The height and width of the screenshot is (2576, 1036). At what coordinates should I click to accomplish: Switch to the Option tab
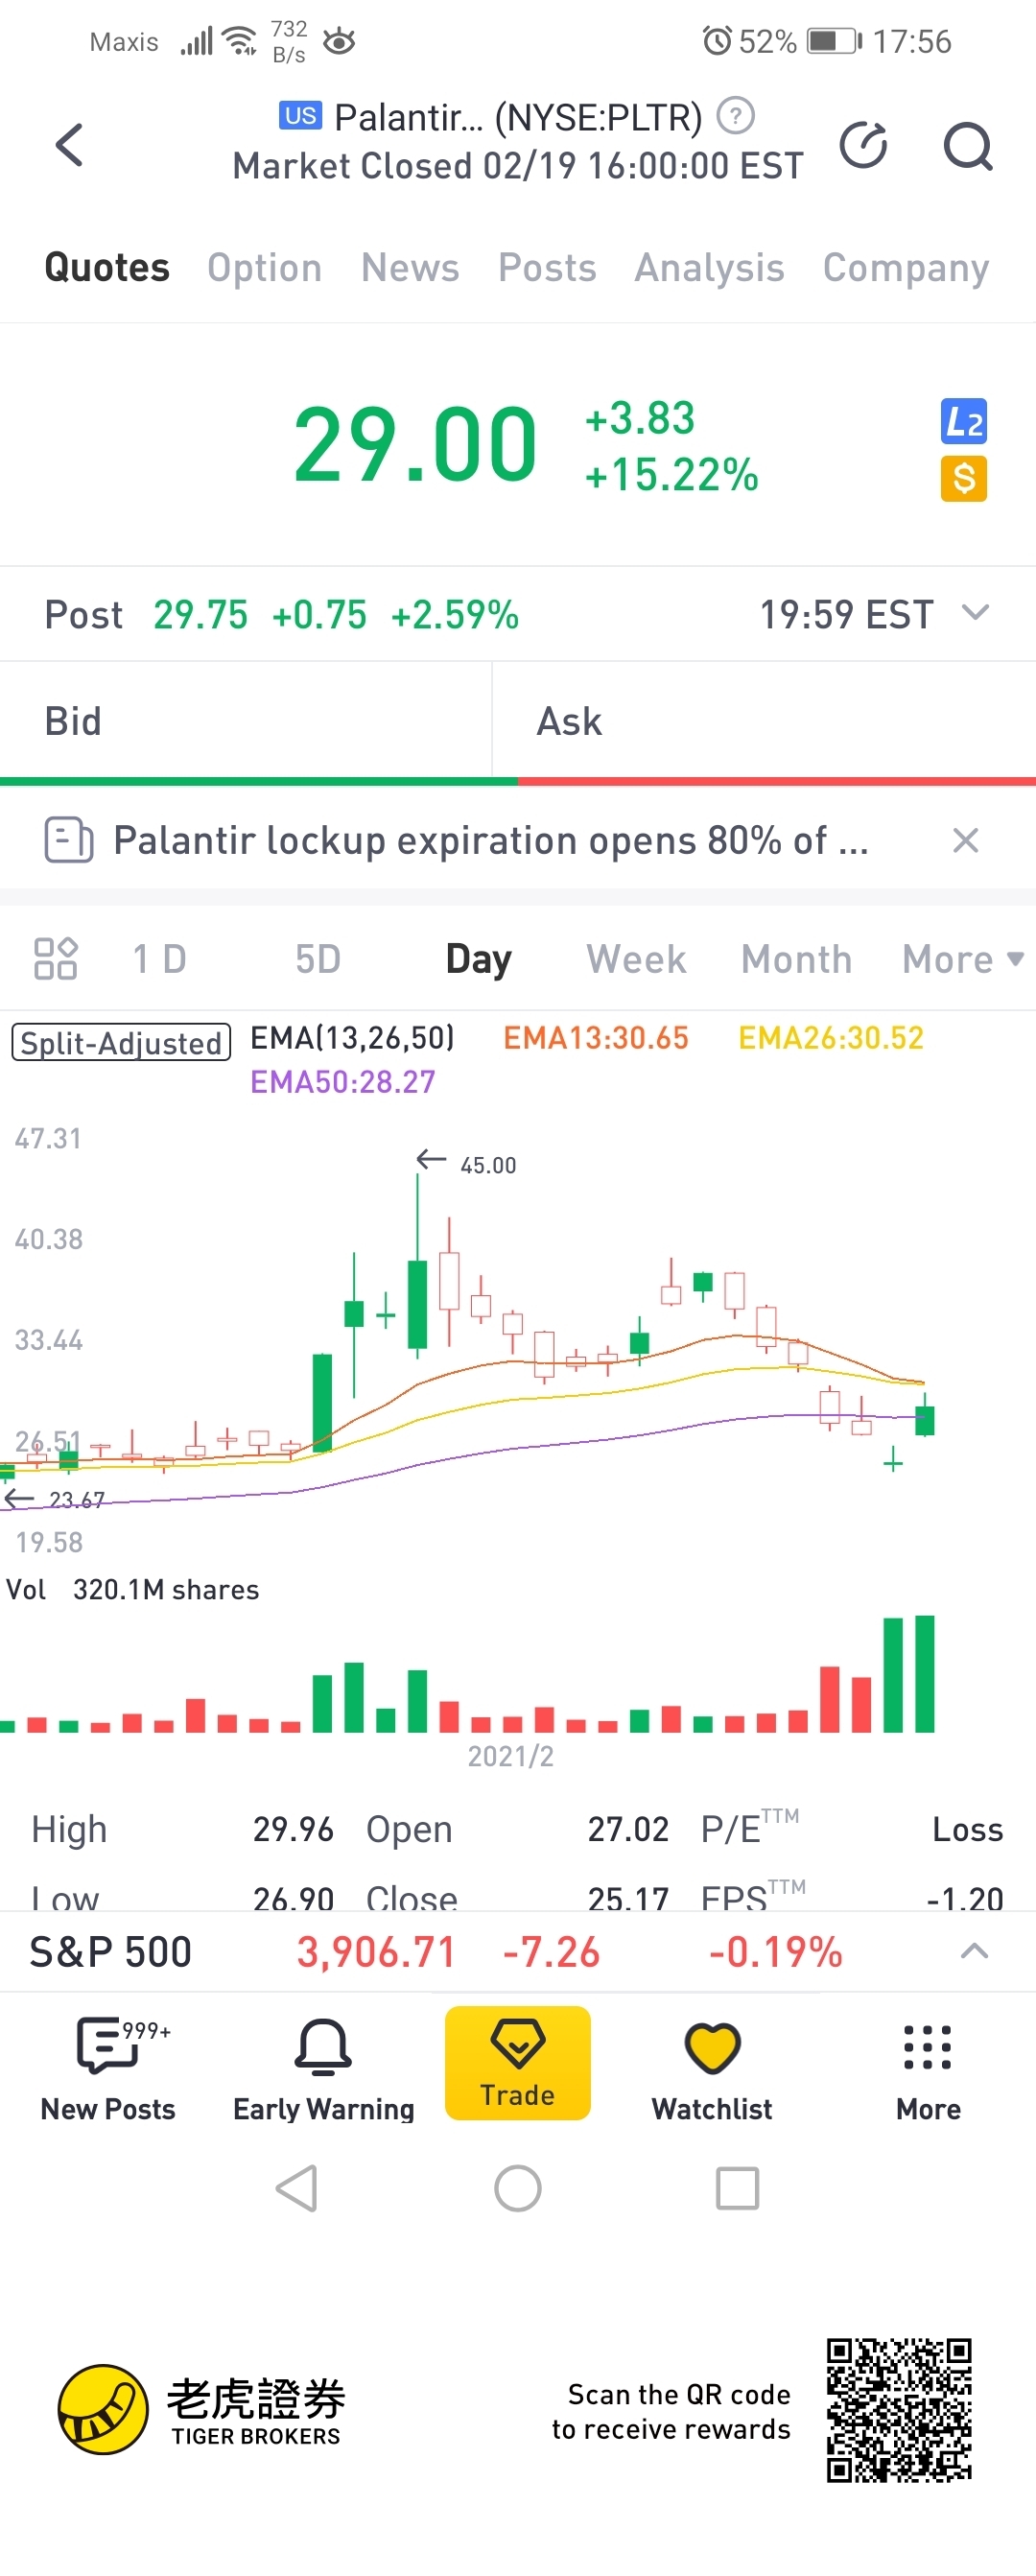265,267
